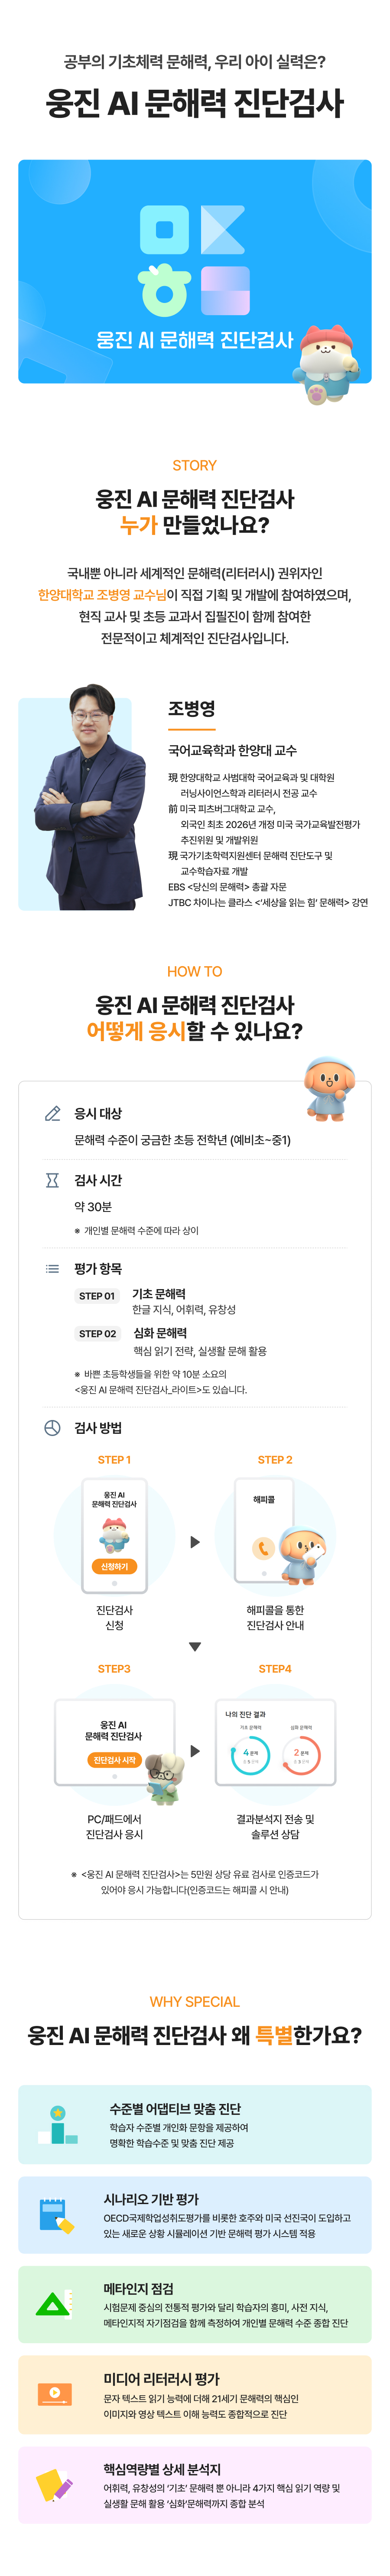Click the list icon beside 평가 항목

[53, 1268]
